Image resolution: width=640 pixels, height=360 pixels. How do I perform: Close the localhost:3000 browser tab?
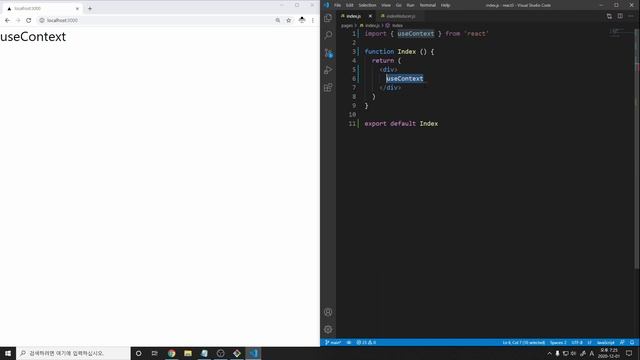point(77,8)
